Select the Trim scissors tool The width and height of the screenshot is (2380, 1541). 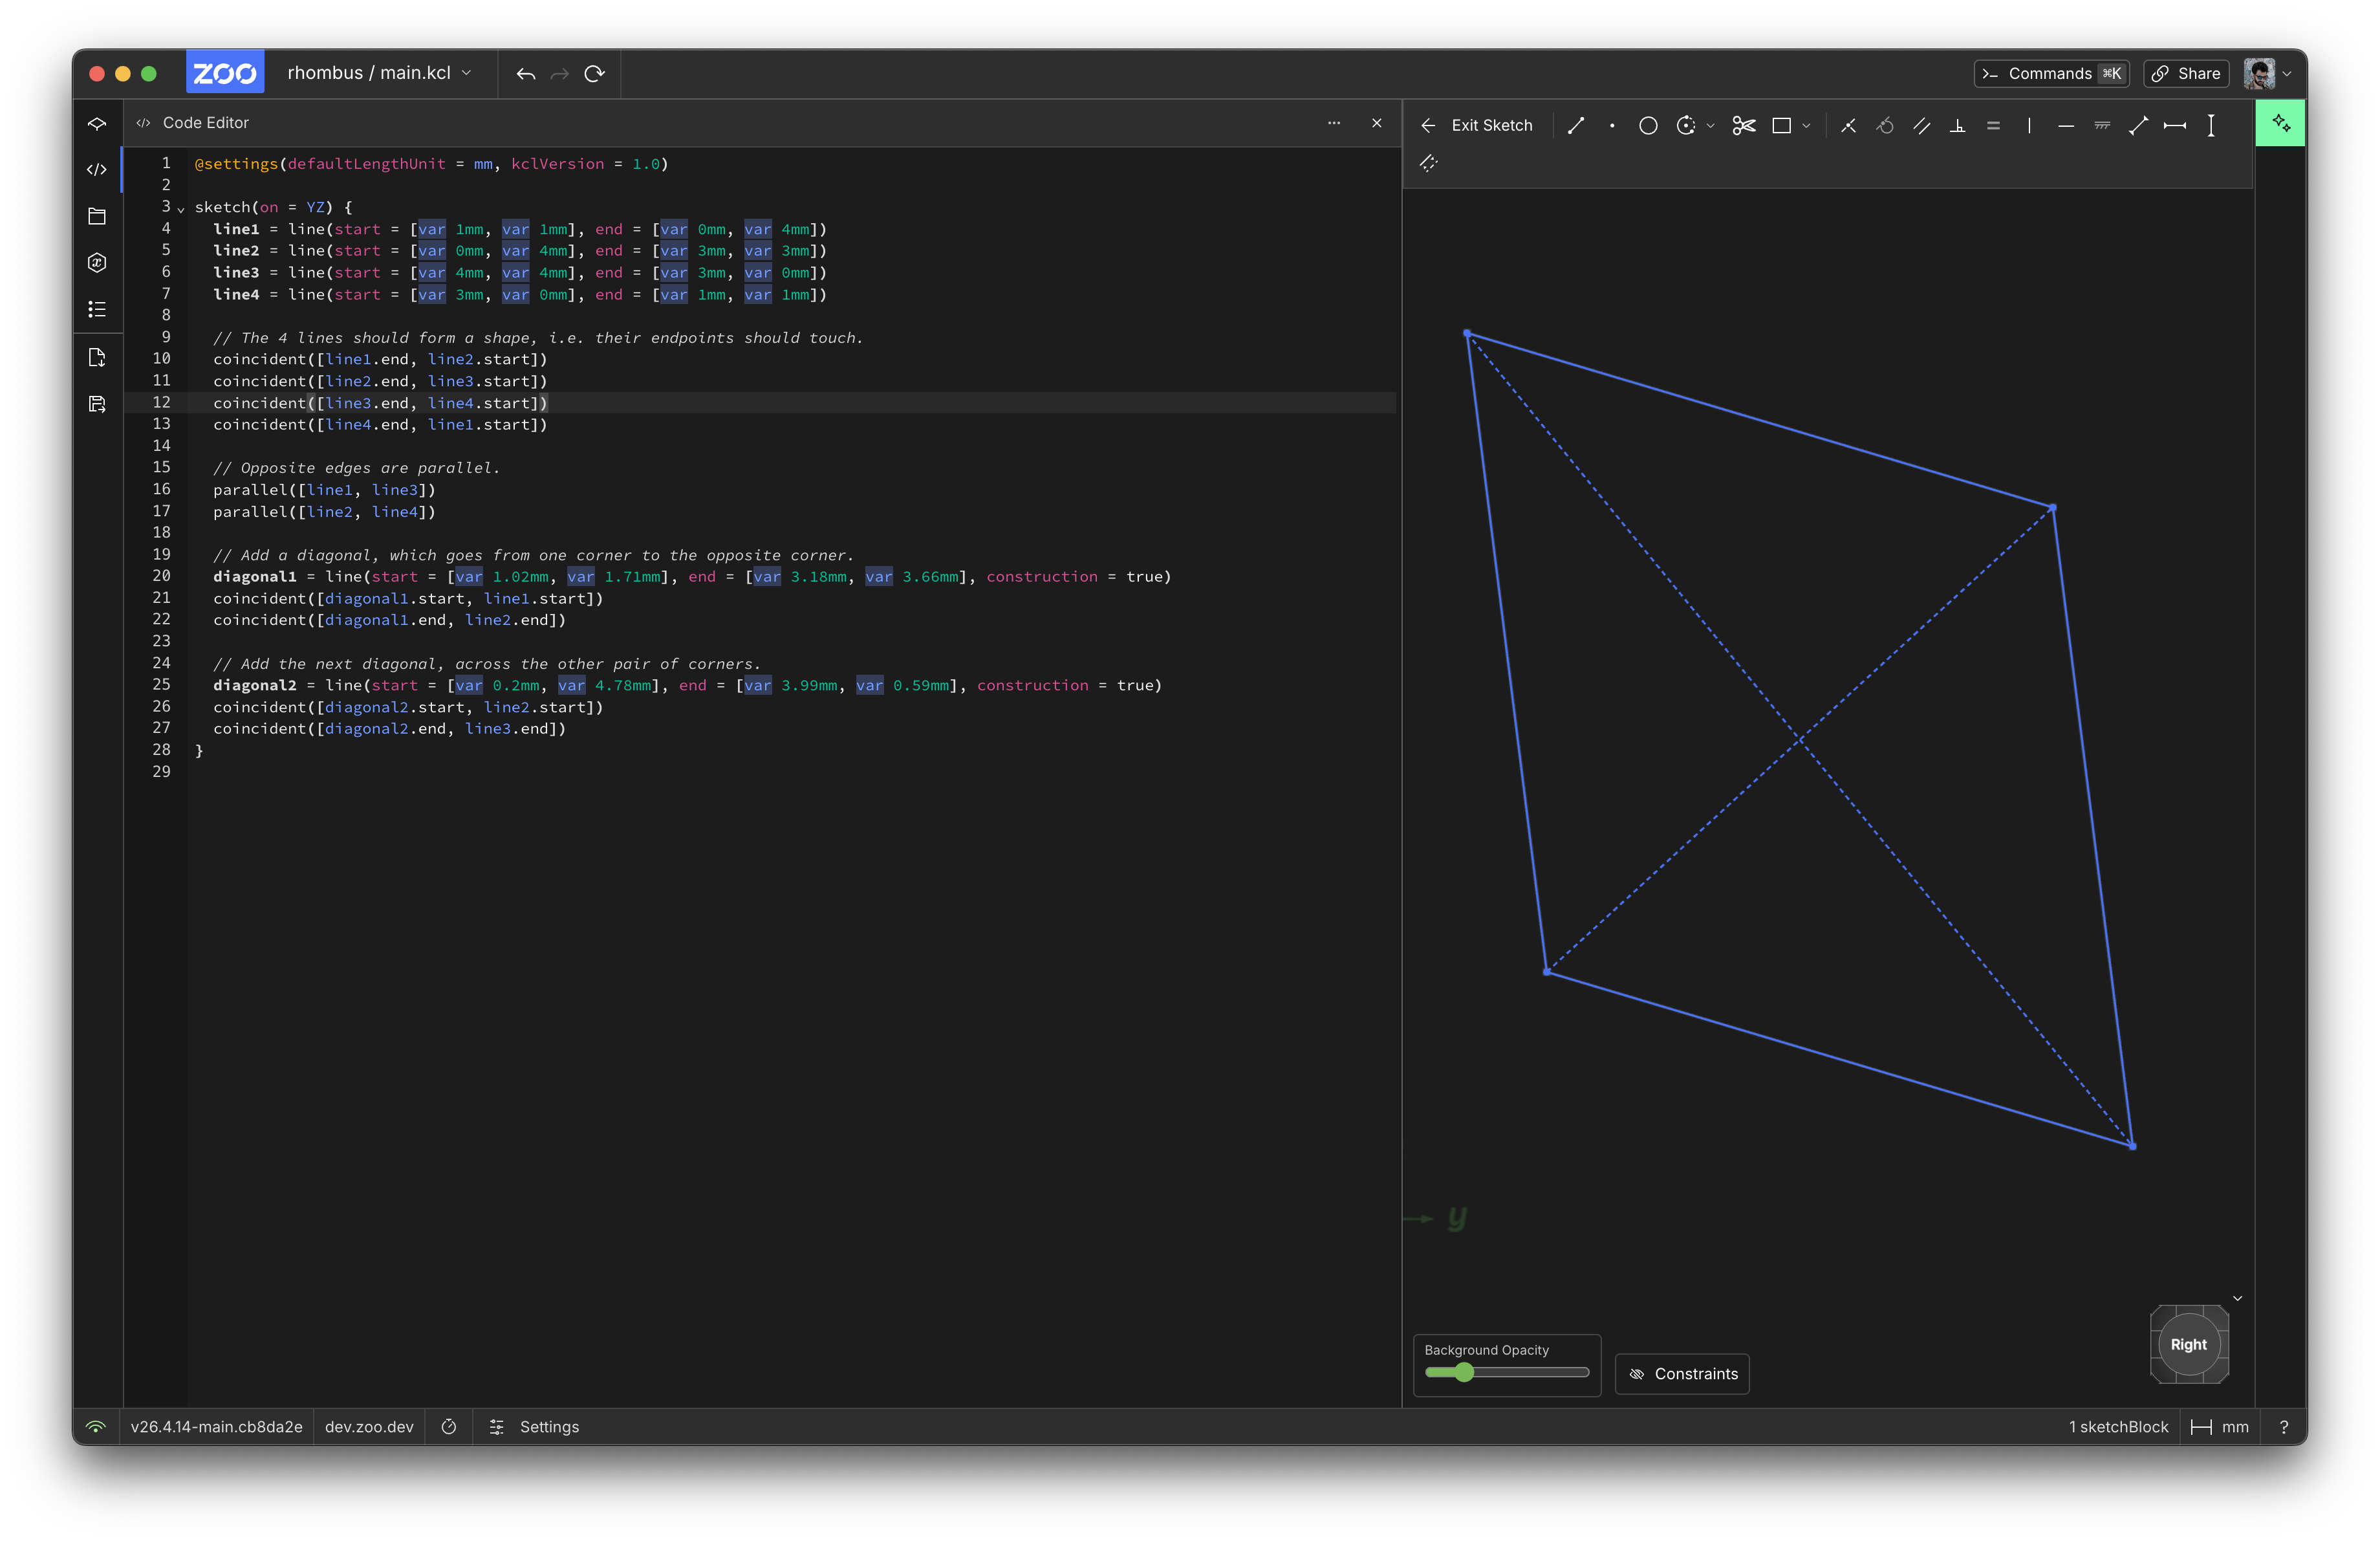coord(1744,125)
